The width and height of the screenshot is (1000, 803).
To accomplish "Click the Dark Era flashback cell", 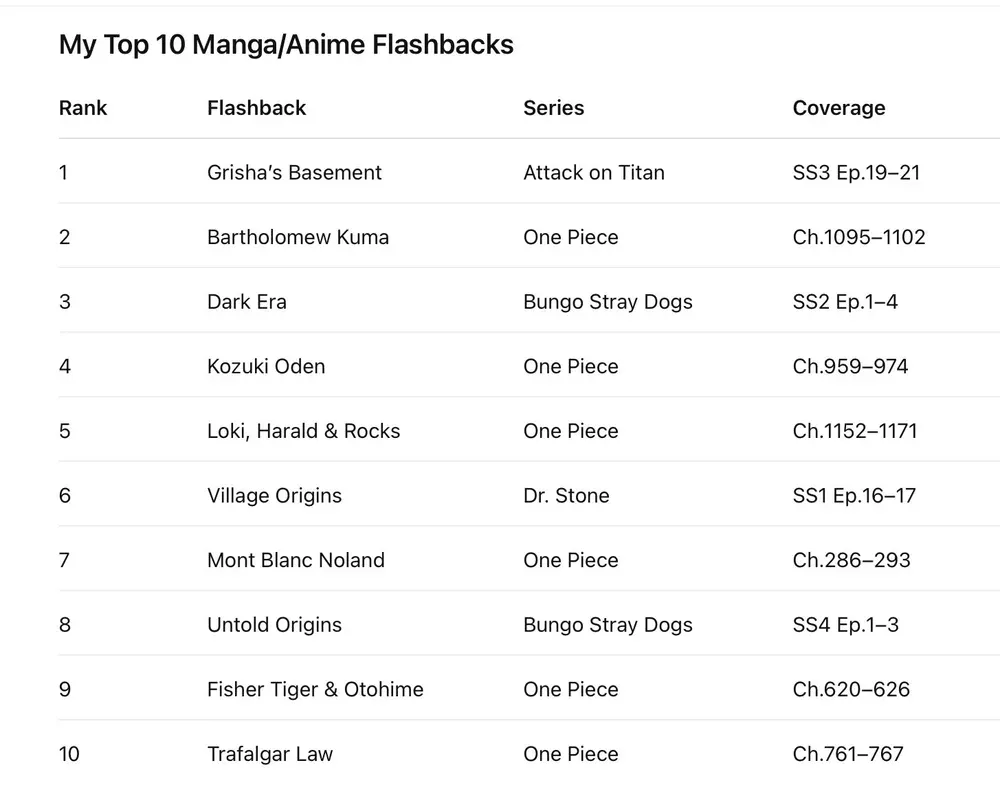I will (x=247, y=302).
